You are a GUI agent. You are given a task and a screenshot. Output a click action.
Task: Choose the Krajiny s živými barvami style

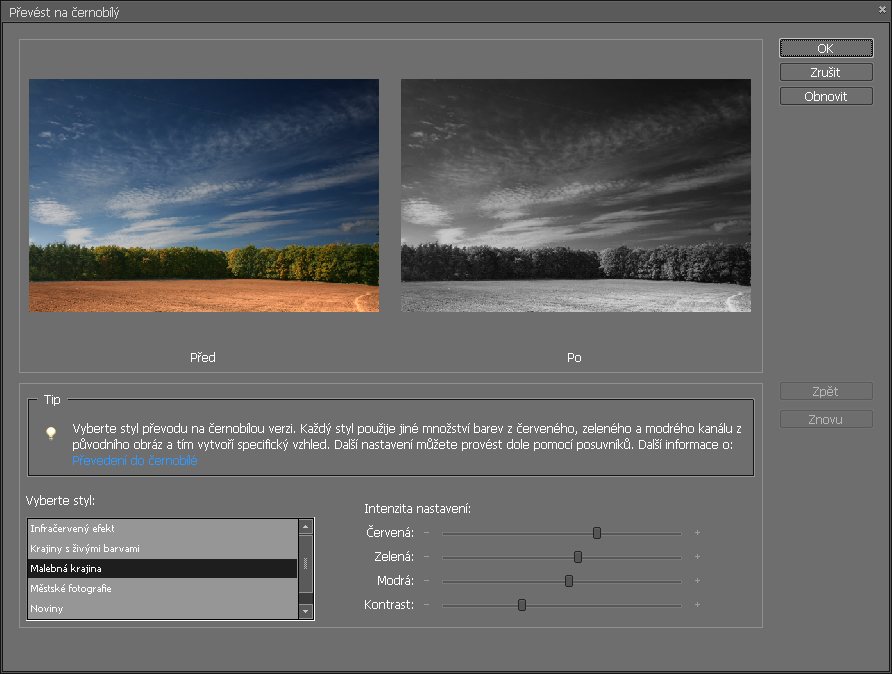(x=162, y=548)
